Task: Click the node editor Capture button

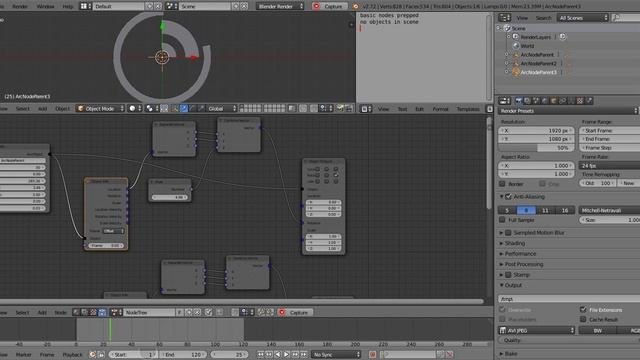Action: click(x=296, y=312)
